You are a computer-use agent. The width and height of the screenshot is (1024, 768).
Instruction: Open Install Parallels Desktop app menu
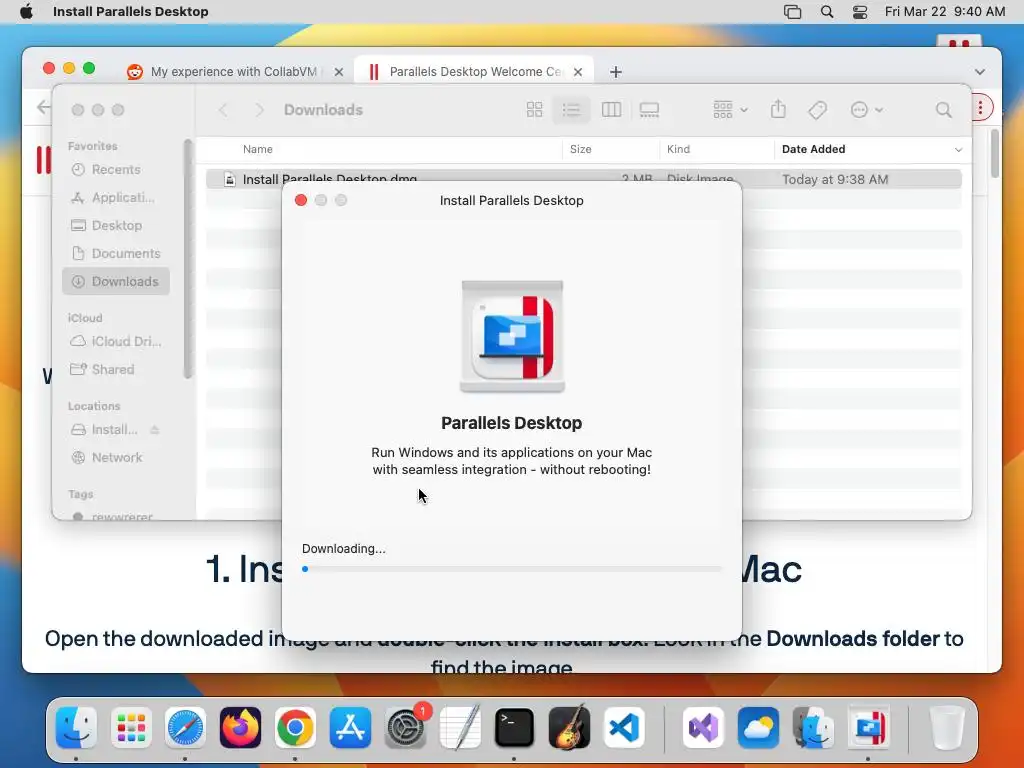[131, 12]
